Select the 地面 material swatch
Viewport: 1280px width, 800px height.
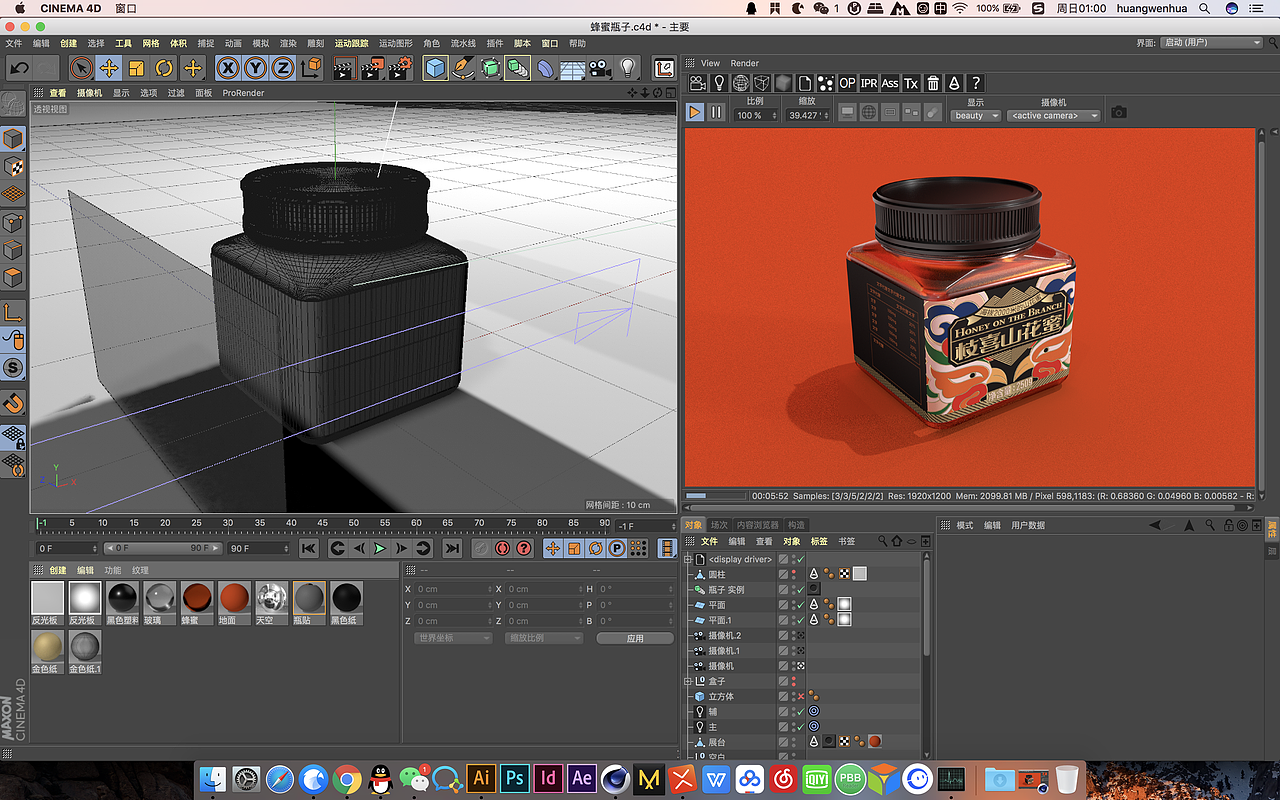pos(234,603)
